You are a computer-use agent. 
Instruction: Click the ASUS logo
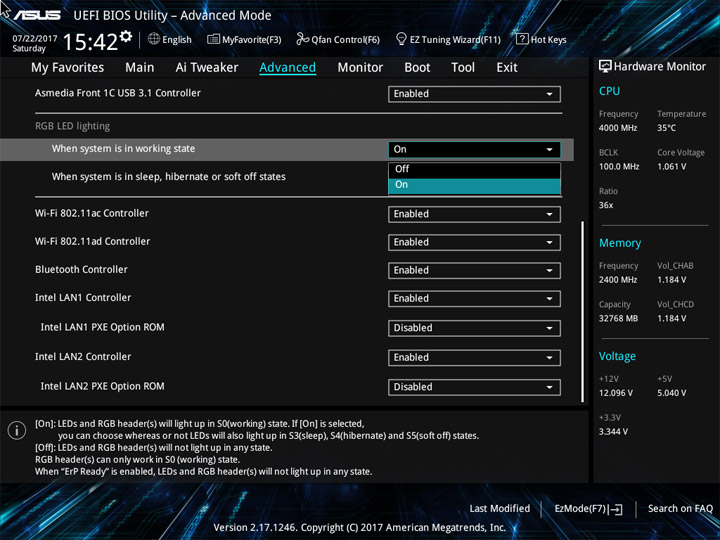pos(37,15)
